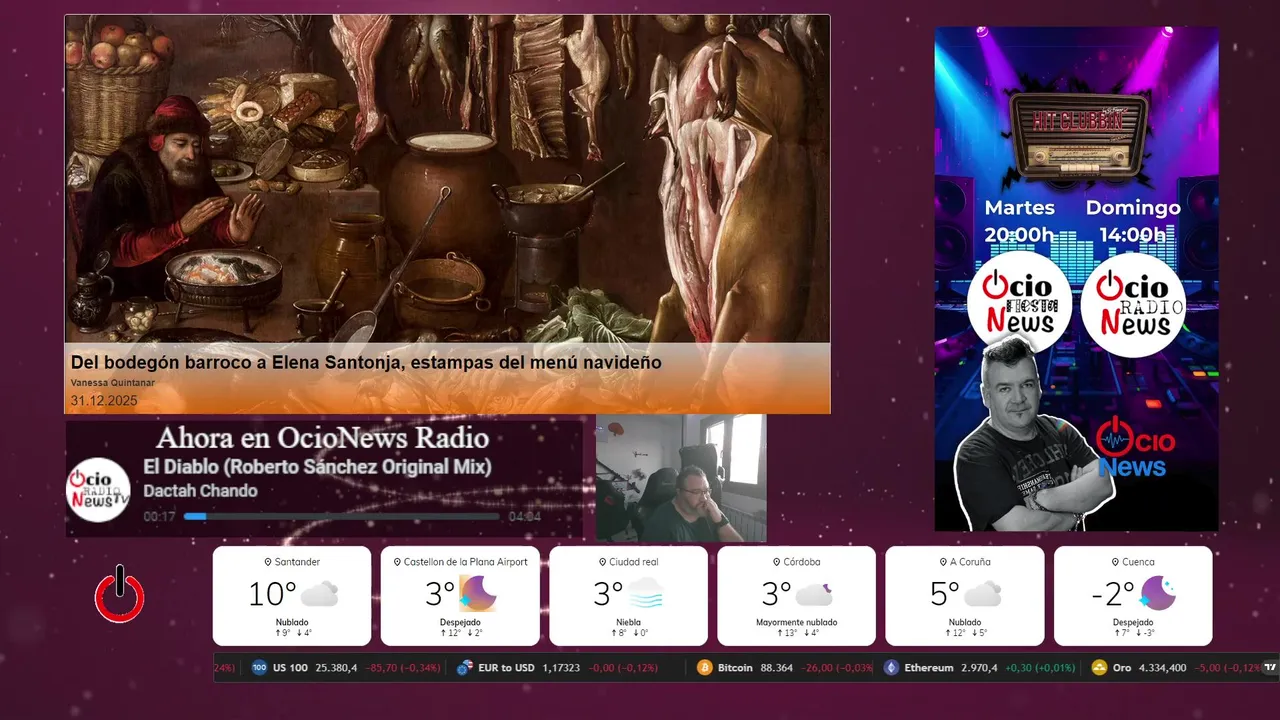
Task: Click the Ocio Fiesta News circular logo
Action: click(x=1019, y=304)
